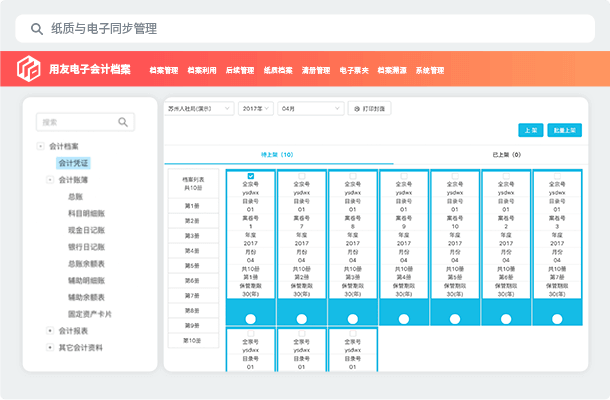Open the 2017年 year dropdown

(256, 108)
